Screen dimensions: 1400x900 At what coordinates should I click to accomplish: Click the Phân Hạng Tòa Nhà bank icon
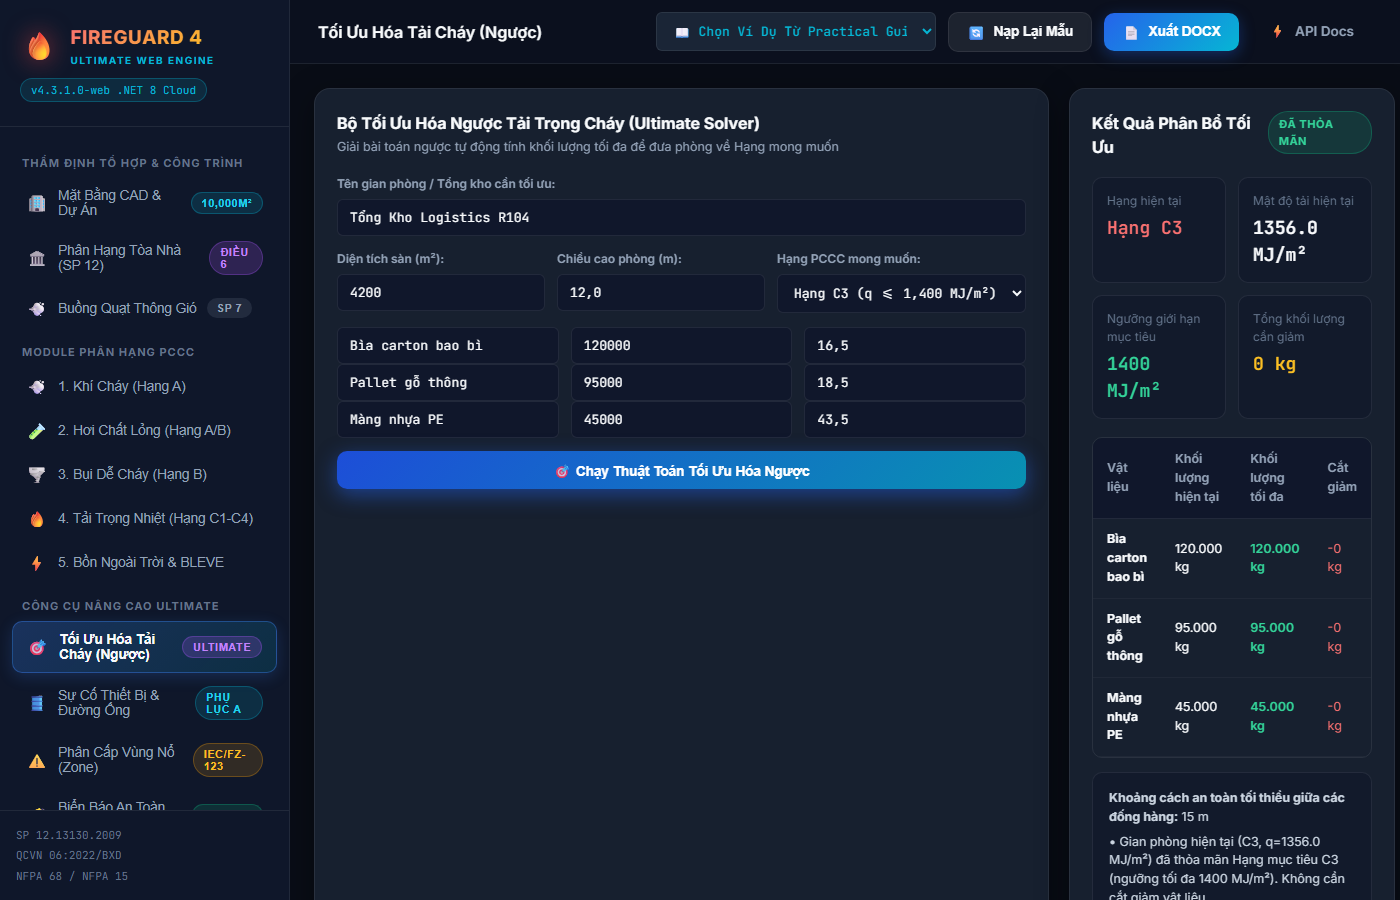point(37,258)
